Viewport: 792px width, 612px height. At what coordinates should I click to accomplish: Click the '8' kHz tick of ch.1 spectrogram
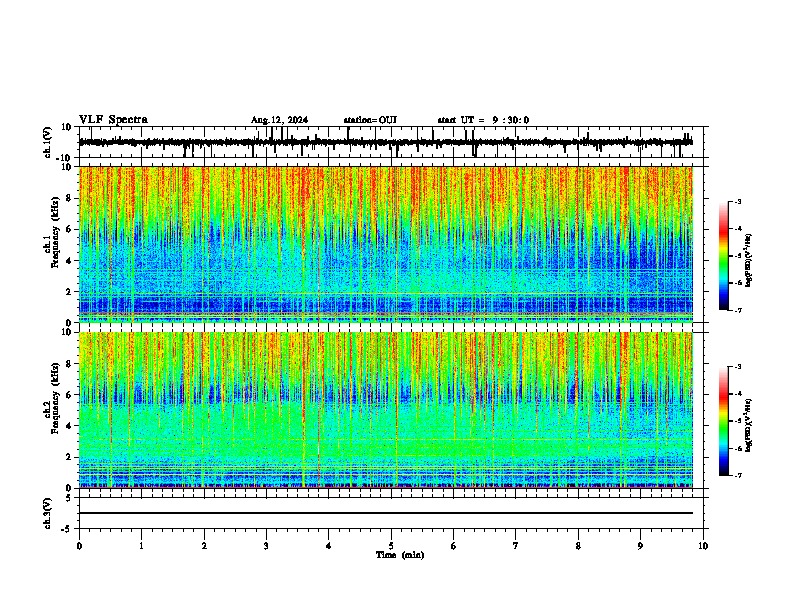(69, 198)
